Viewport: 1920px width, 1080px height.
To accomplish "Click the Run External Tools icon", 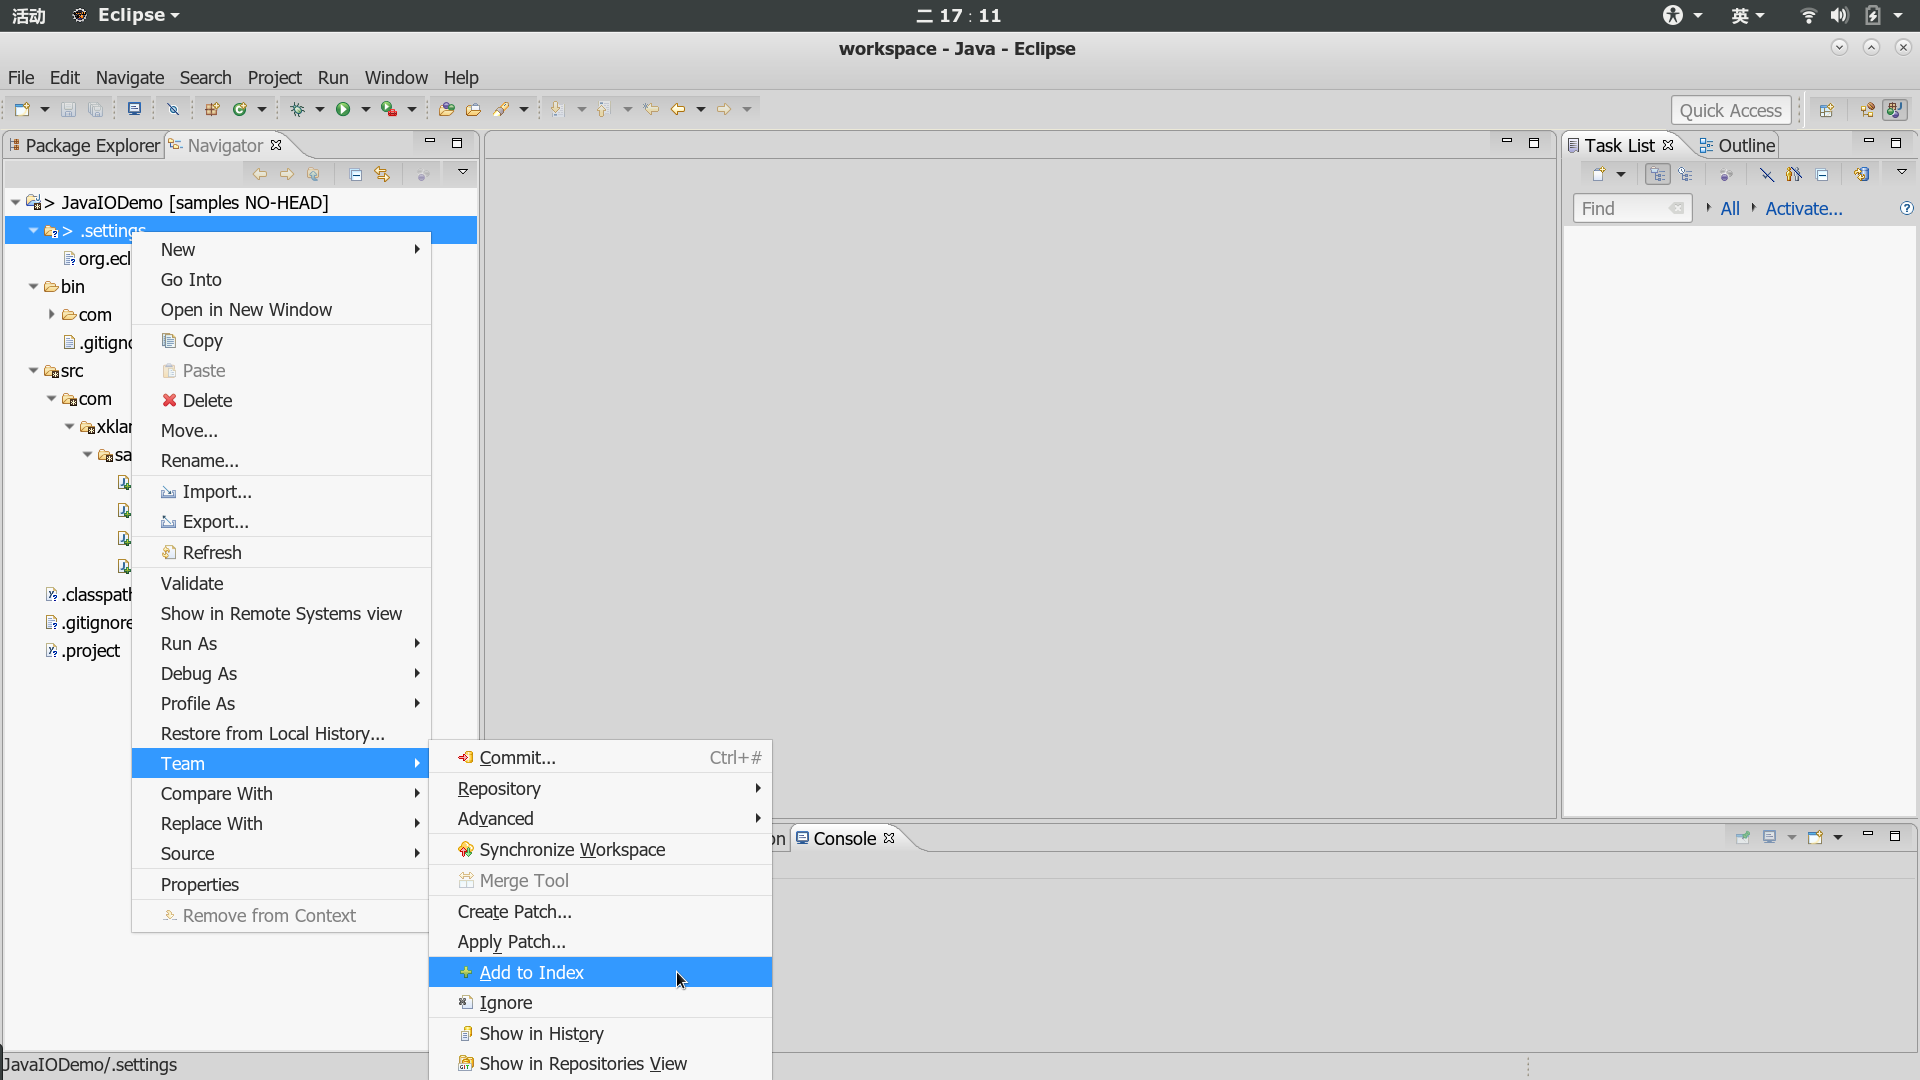I will (389, 109).
